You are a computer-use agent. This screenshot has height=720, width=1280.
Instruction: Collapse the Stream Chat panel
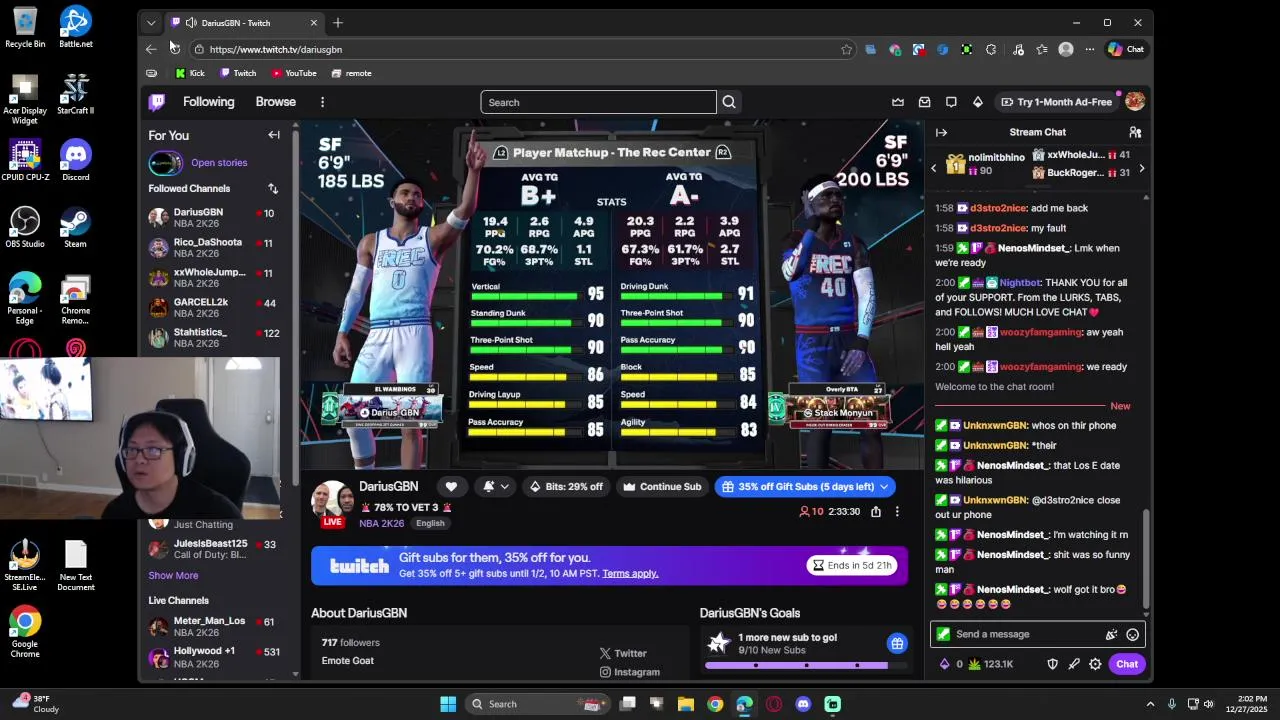click(941, 132)
